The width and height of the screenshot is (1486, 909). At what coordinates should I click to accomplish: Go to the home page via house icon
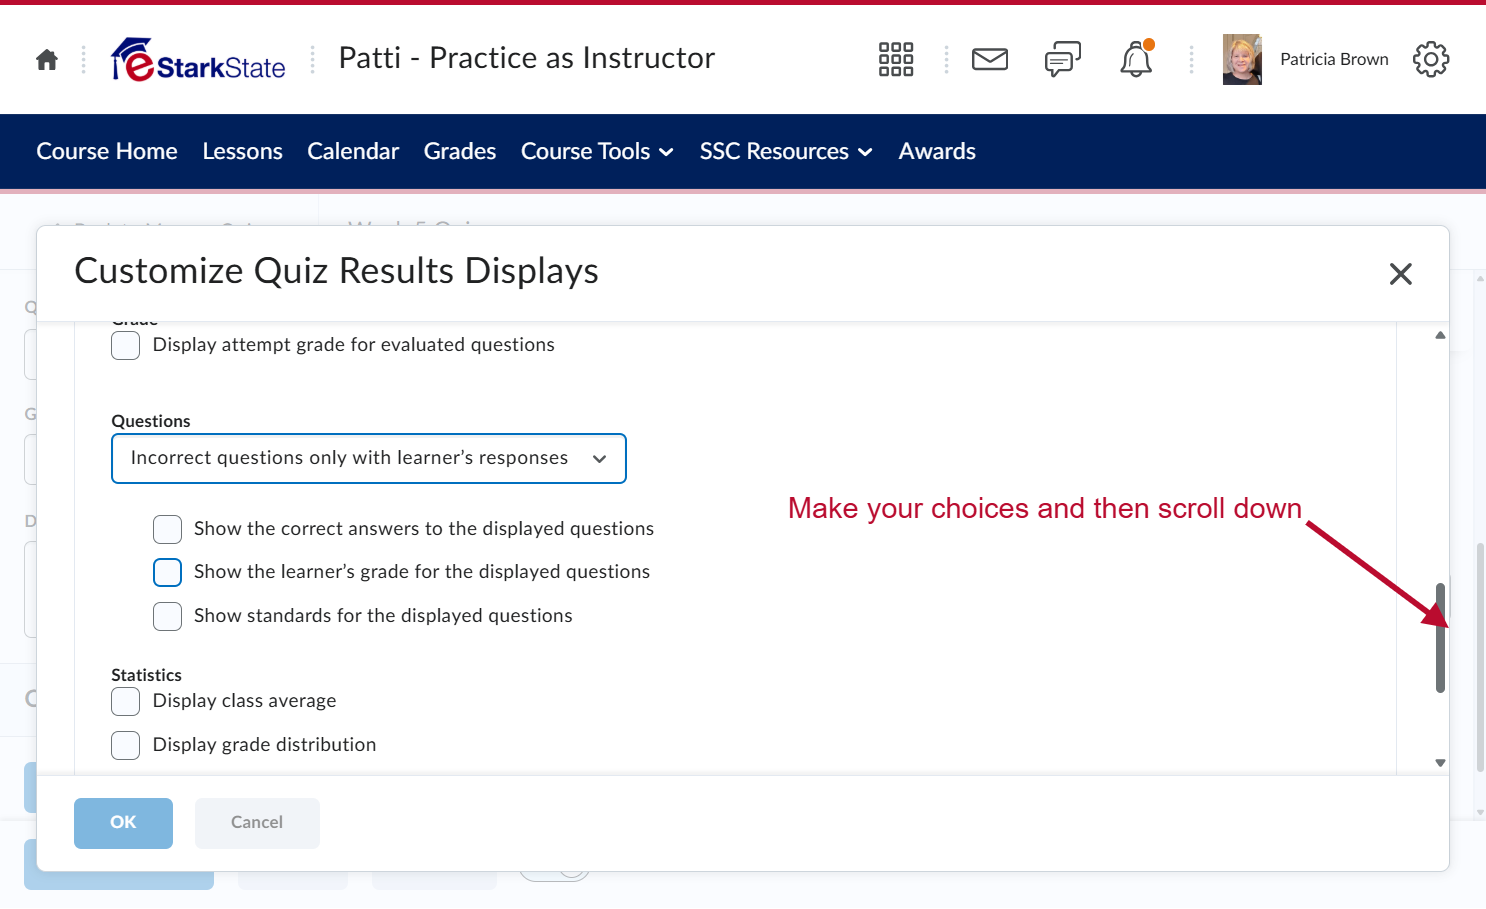click(47, 60)
